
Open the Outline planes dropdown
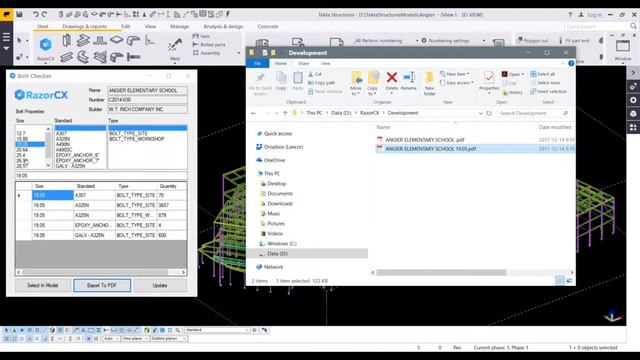click(169, 338)
